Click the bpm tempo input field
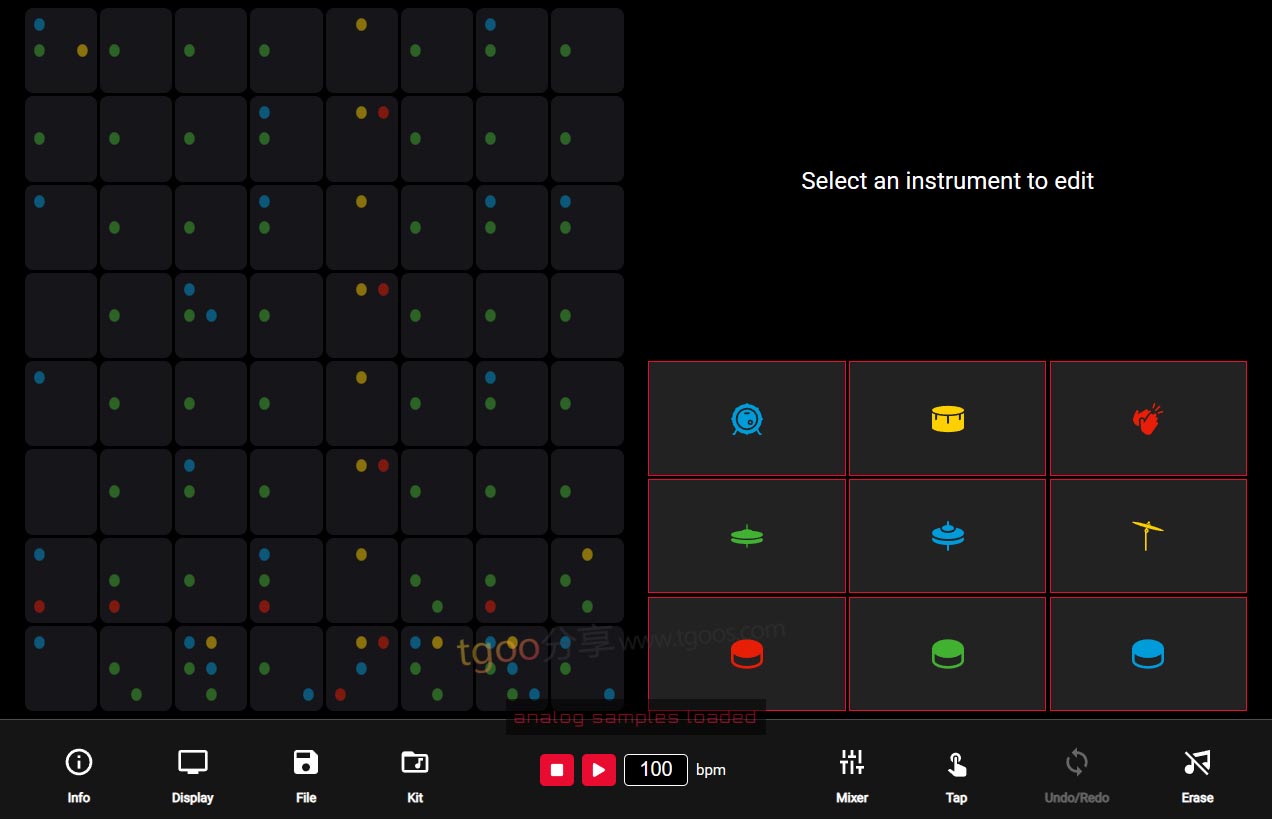This screenshot has height=819, width=1272. tap(655, 769)
